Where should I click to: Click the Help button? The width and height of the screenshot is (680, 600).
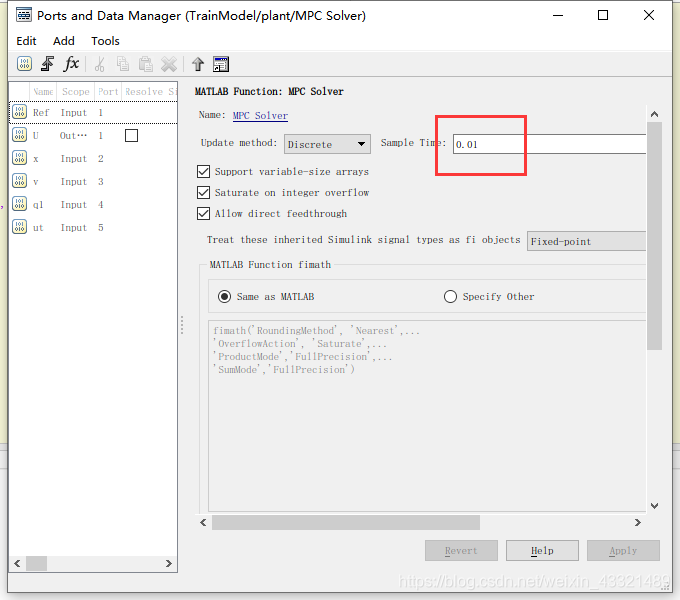542,551
